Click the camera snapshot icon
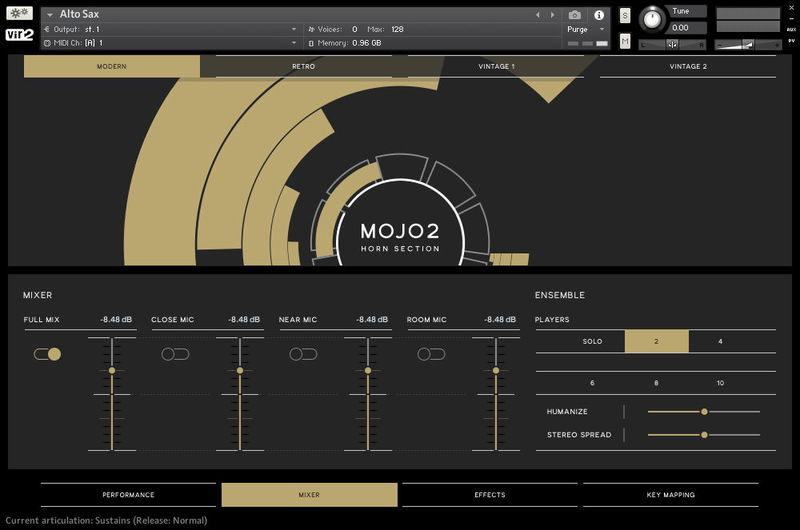Screen dimensions: 800x530 (x=575, y=15)
